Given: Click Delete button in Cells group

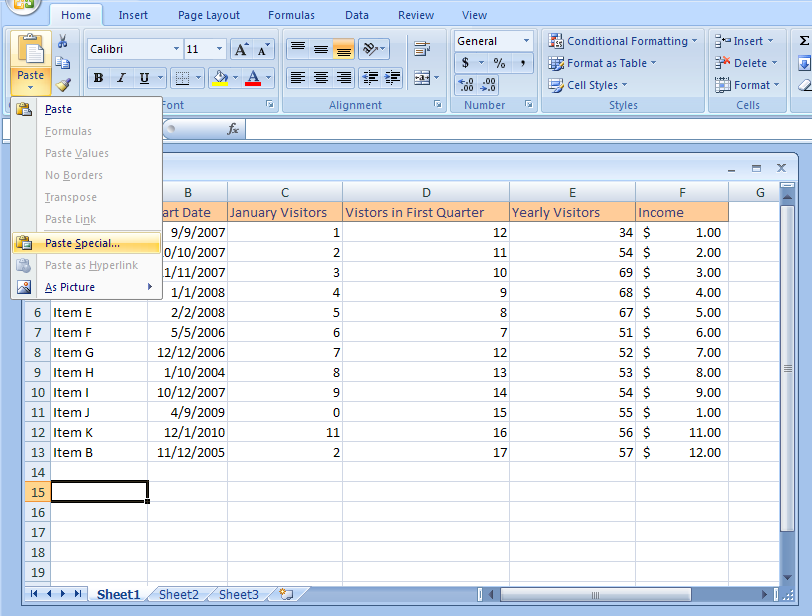Looking at the screenshot, I should pos(746,63).
